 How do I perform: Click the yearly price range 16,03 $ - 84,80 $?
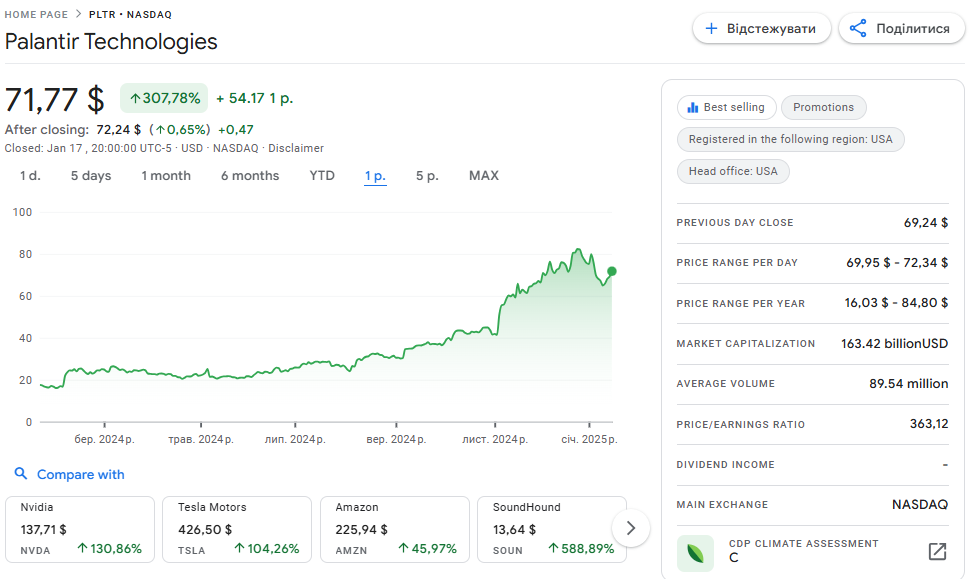pyautogui.click(x=896, y=303)
